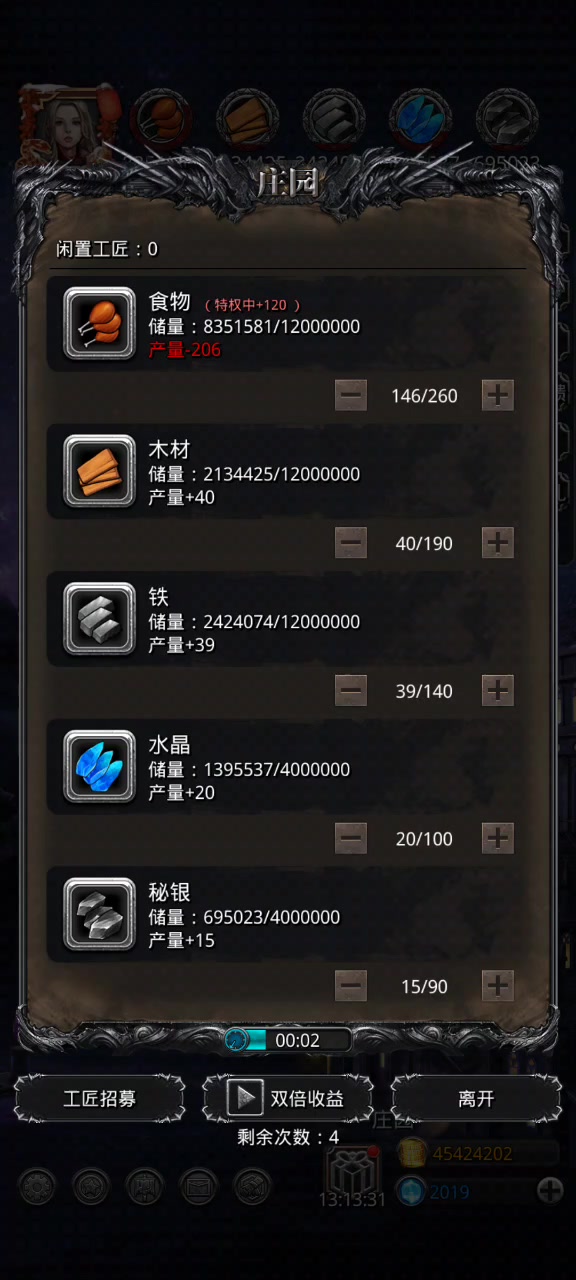The height and width of the screenshot is (1280, 576).
Task: Tap the blue crystal (水晶) icon
Action: (x=99, y=767)
